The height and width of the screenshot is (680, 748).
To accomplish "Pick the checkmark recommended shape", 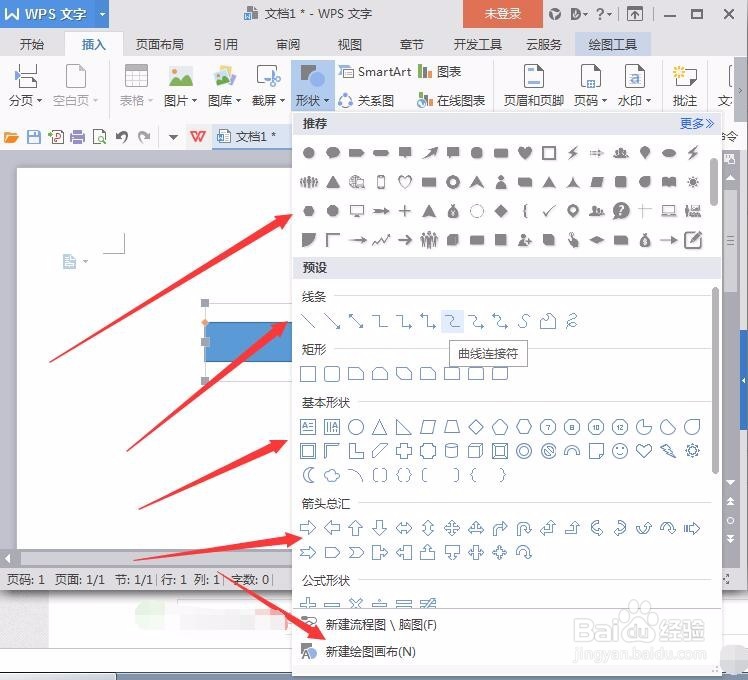I will click(549, 210).
